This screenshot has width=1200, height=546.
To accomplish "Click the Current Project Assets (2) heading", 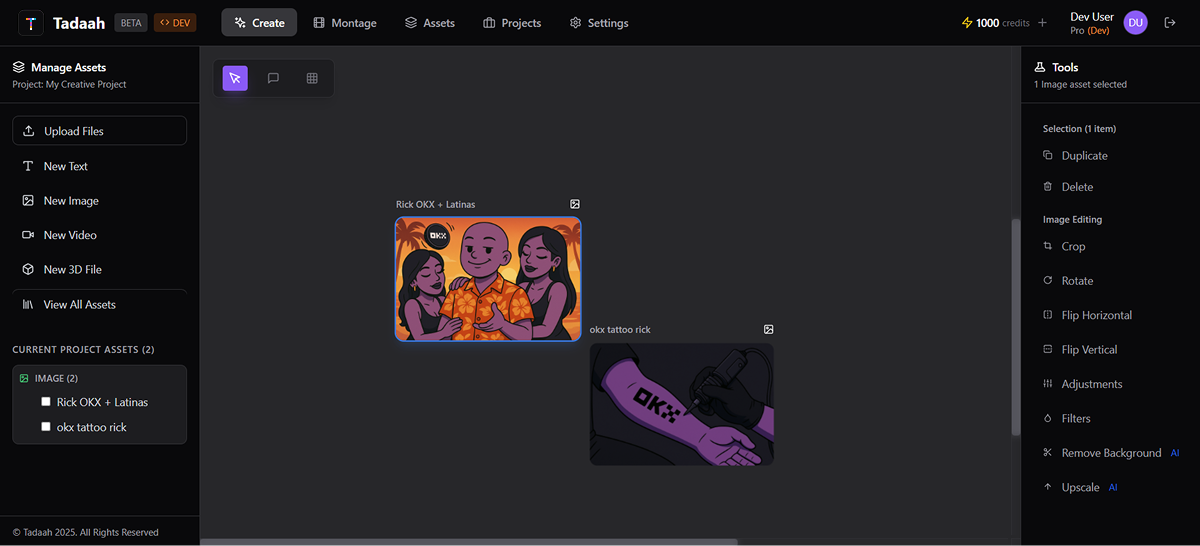I will pos(83,350).
